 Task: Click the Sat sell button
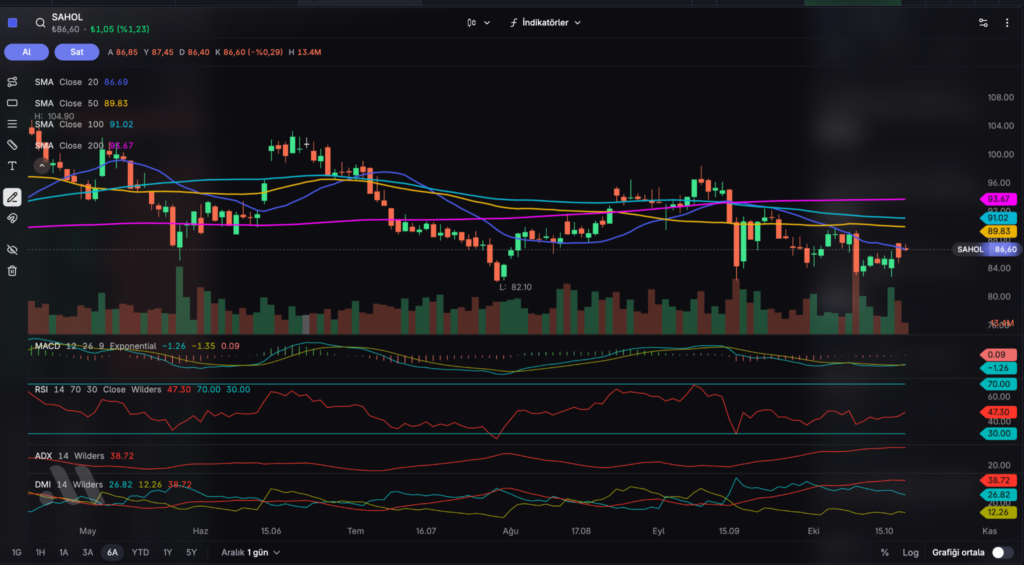tap(77, 52)
